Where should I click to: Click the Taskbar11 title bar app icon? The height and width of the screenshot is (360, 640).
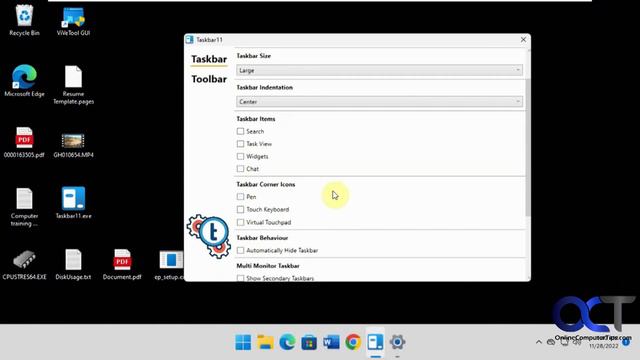pyautogui.click(x=189, y=40)
